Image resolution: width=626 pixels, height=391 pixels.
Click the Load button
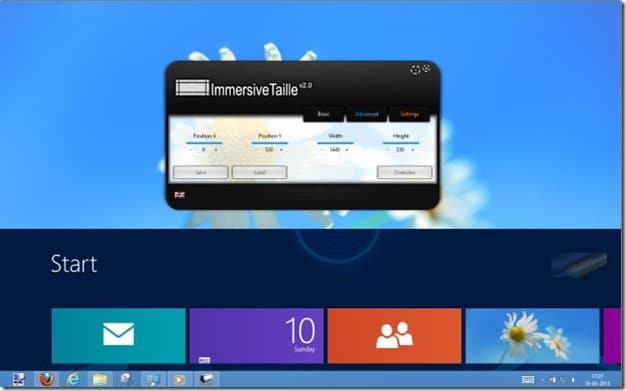pos(260,172)
